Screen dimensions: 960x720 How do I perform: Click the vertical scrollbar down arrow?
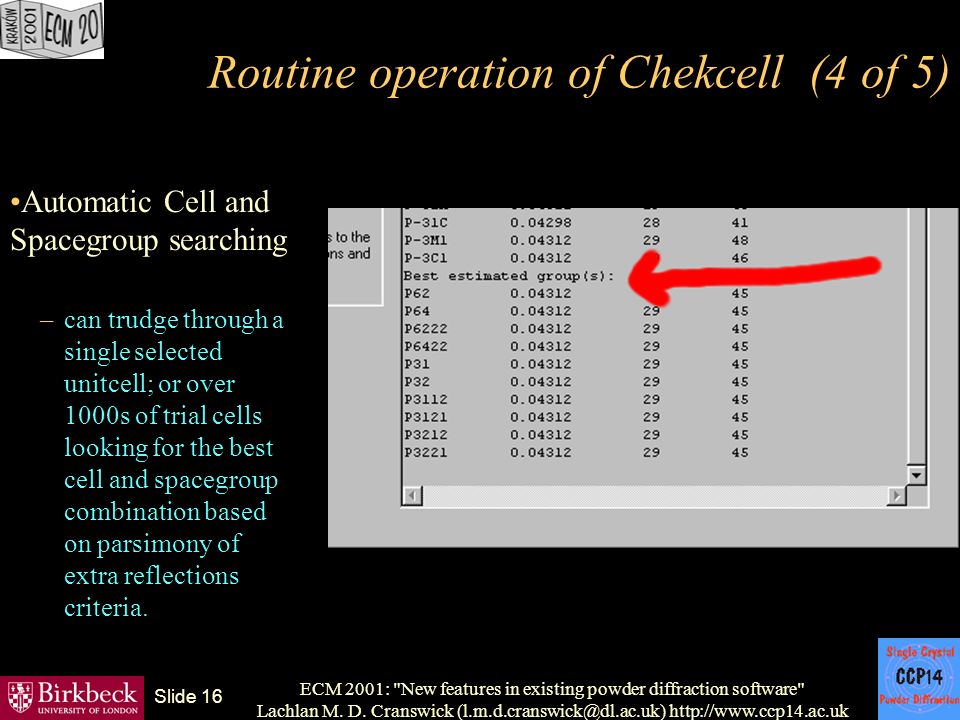click(917, 475)
